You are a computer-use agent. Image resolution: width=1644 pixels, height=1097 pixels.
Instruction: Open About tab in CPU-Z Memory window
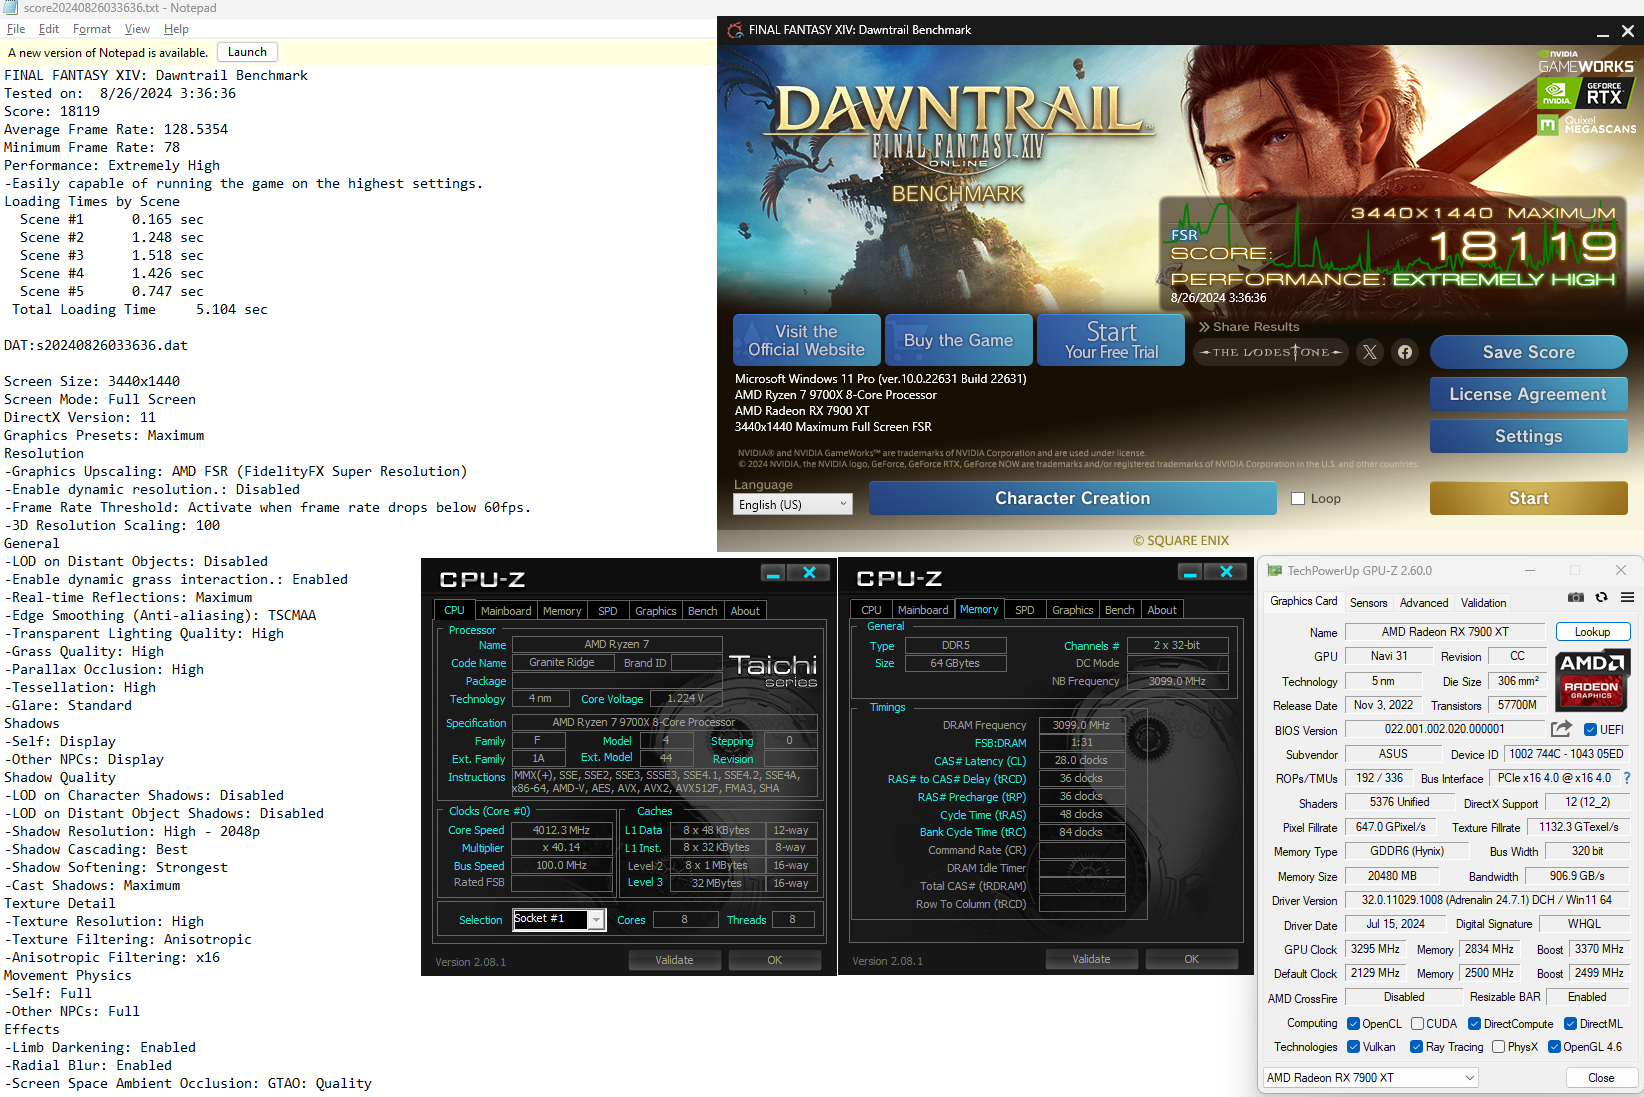point(1162,609)
